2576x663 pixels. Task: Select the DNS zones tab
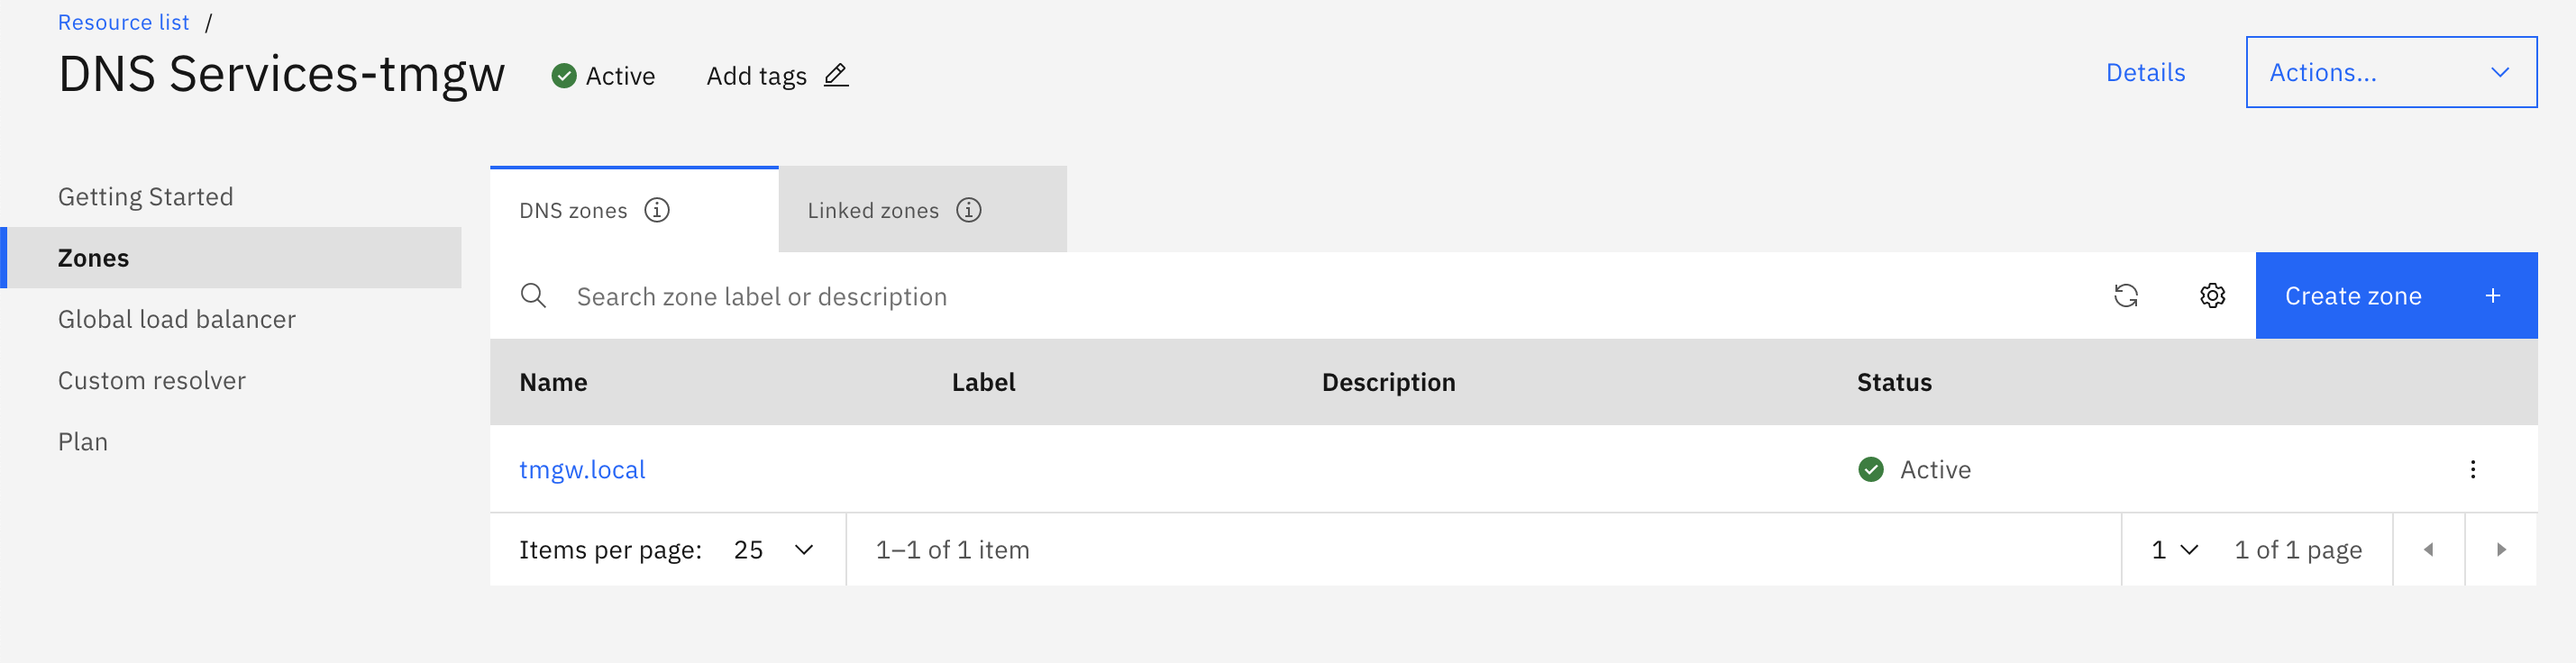[x=573, y=211]
